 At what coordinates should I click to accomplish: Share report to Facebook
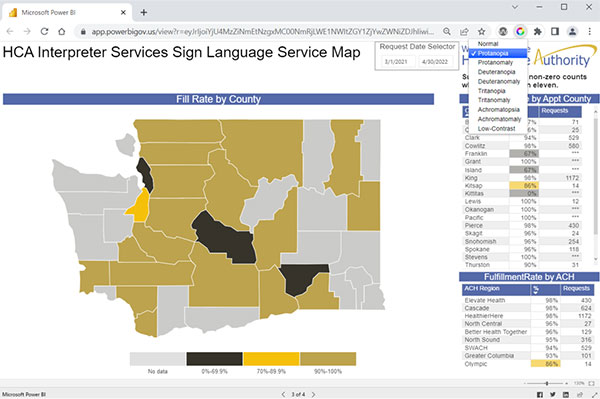540,394
